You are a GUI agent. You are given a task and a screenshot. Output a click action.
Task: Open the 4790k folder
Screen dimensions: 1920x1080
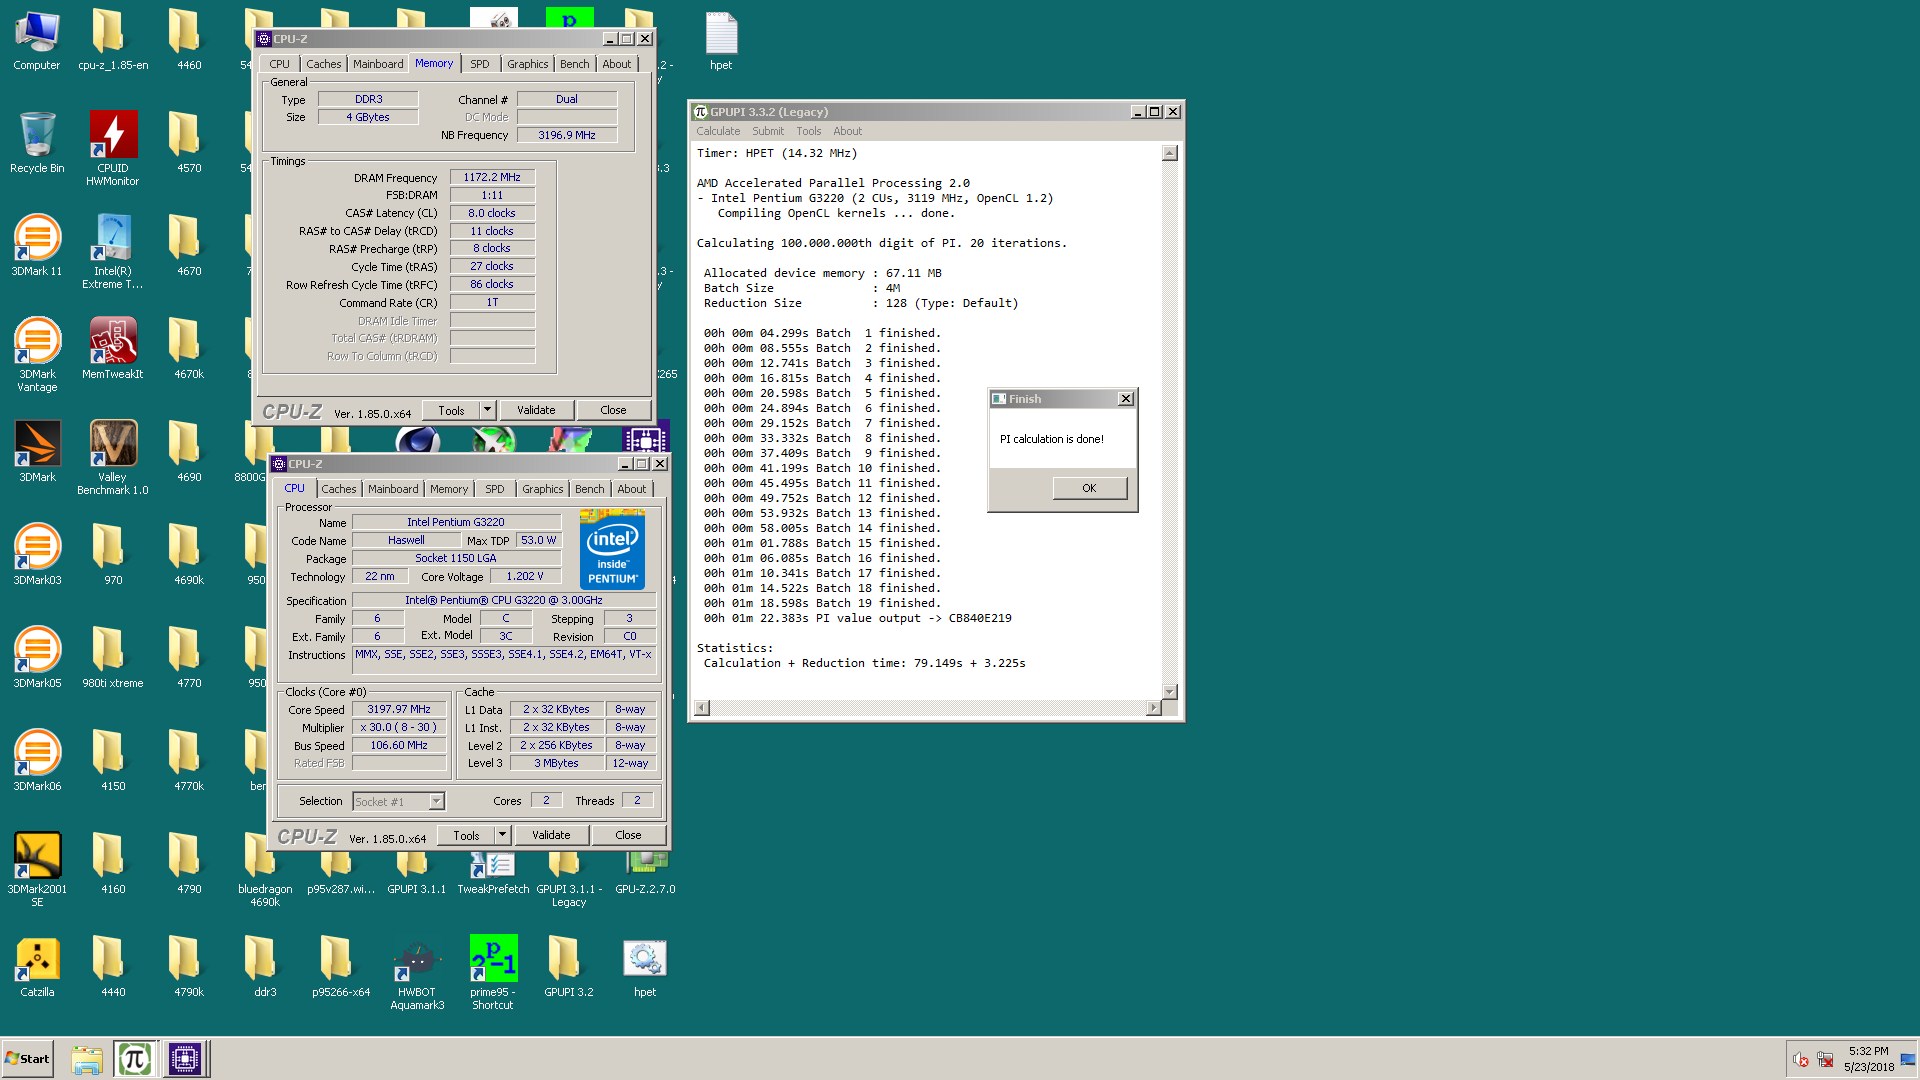[189, 967]
